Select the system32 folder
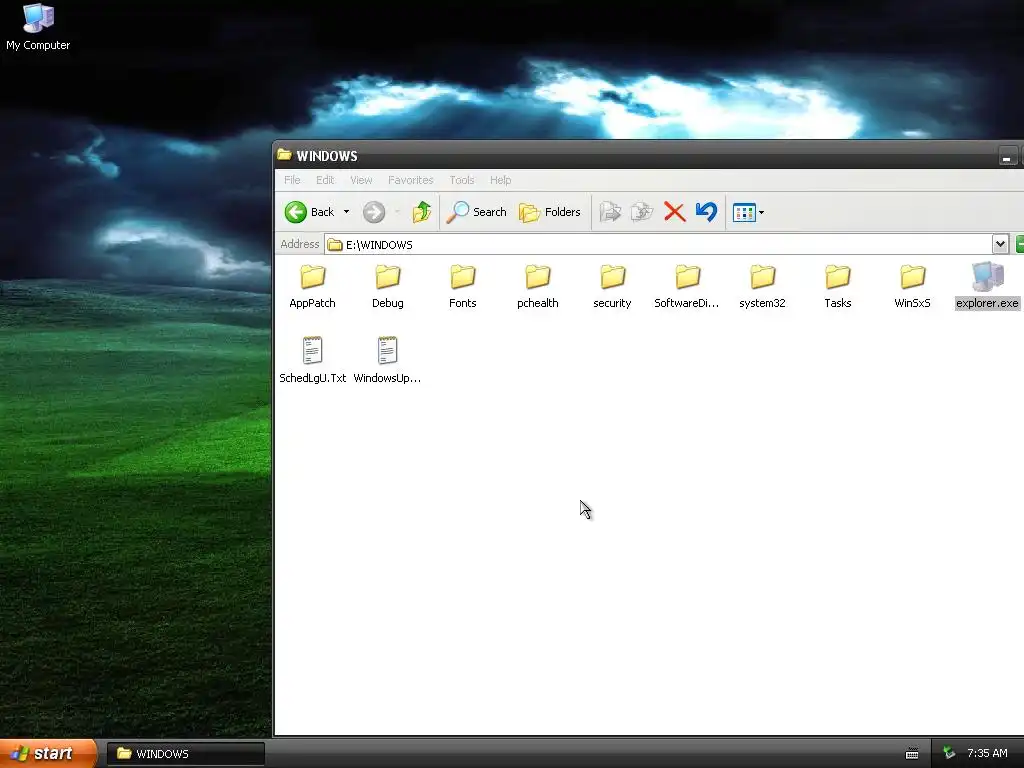Screen dimensions: 1024x768 tap(762, 287)
